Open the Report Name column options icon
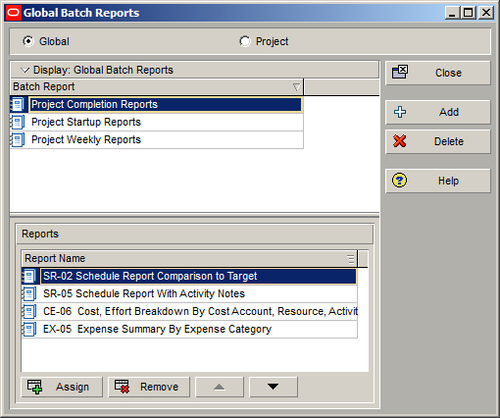This screenshot has height=418, width=500. coord(350,259)
